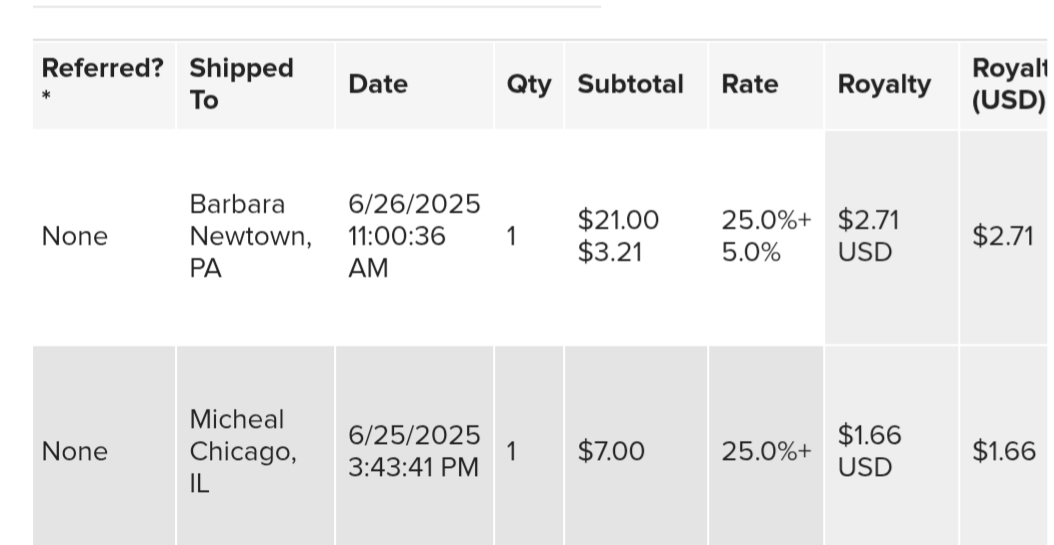Click the Shipped To column header
1054x545 pixels.
tap(255, 85)
